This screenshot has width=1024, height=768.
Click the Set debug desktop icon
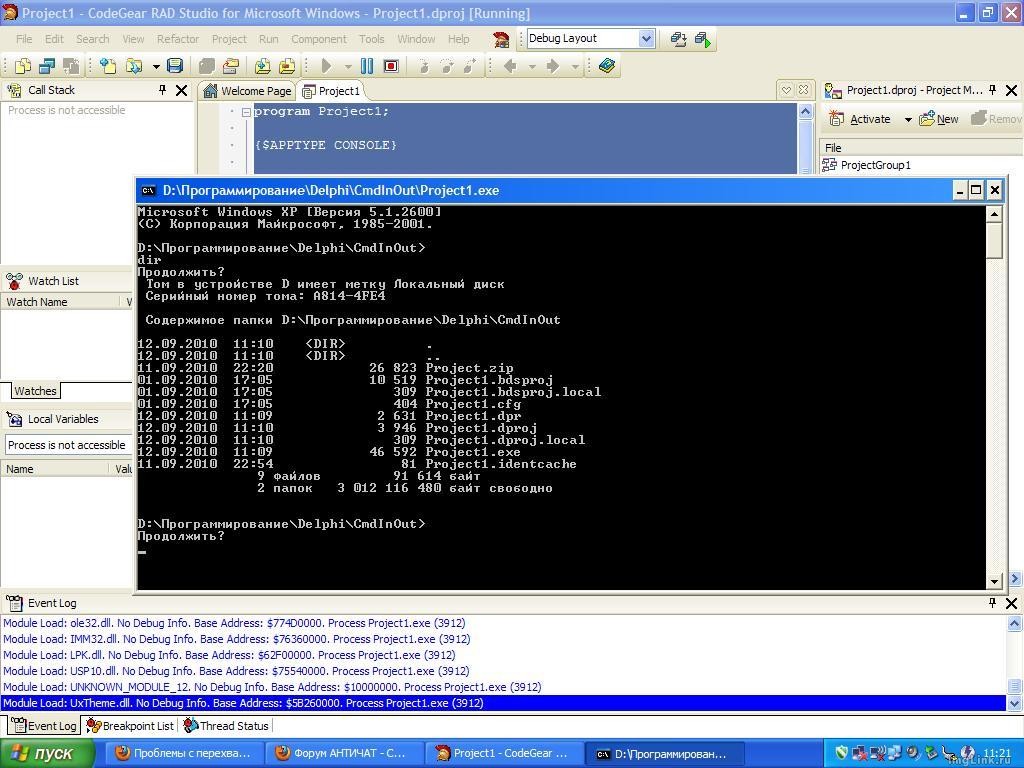(703, 39)
